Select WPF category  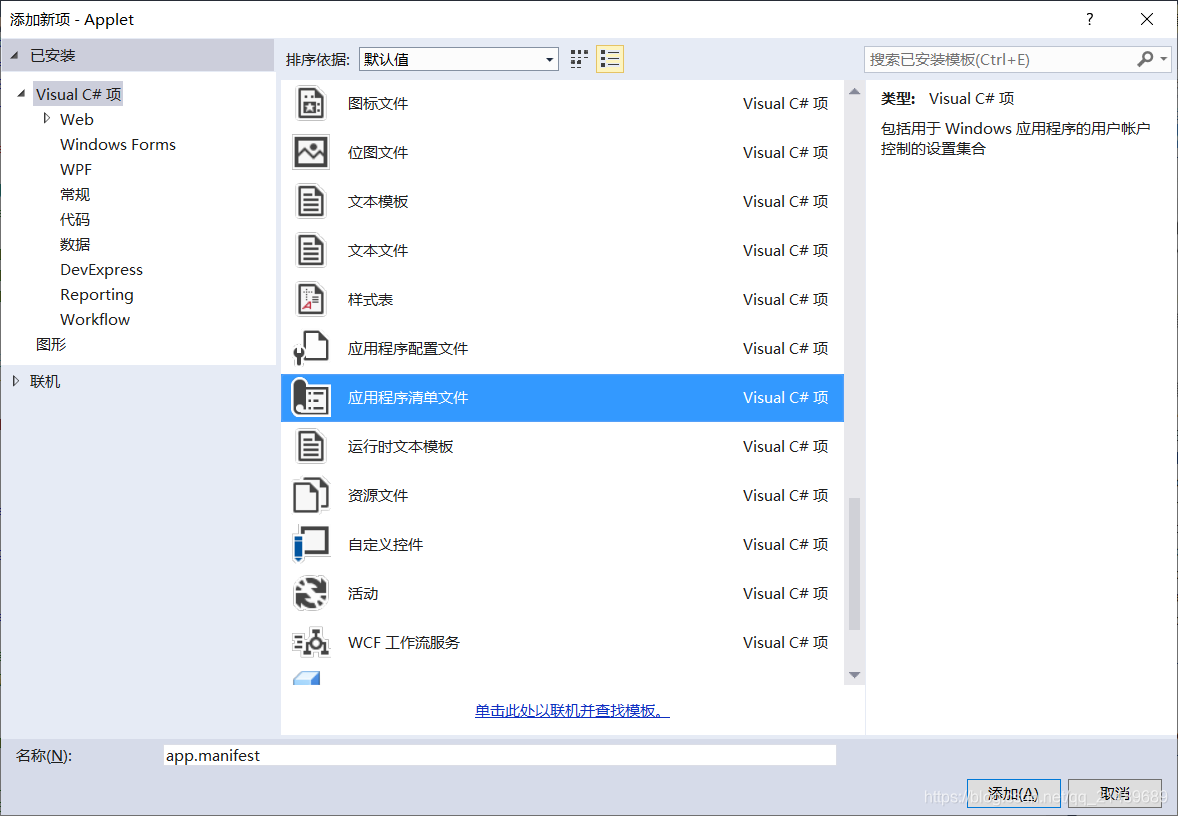[76, 169]
